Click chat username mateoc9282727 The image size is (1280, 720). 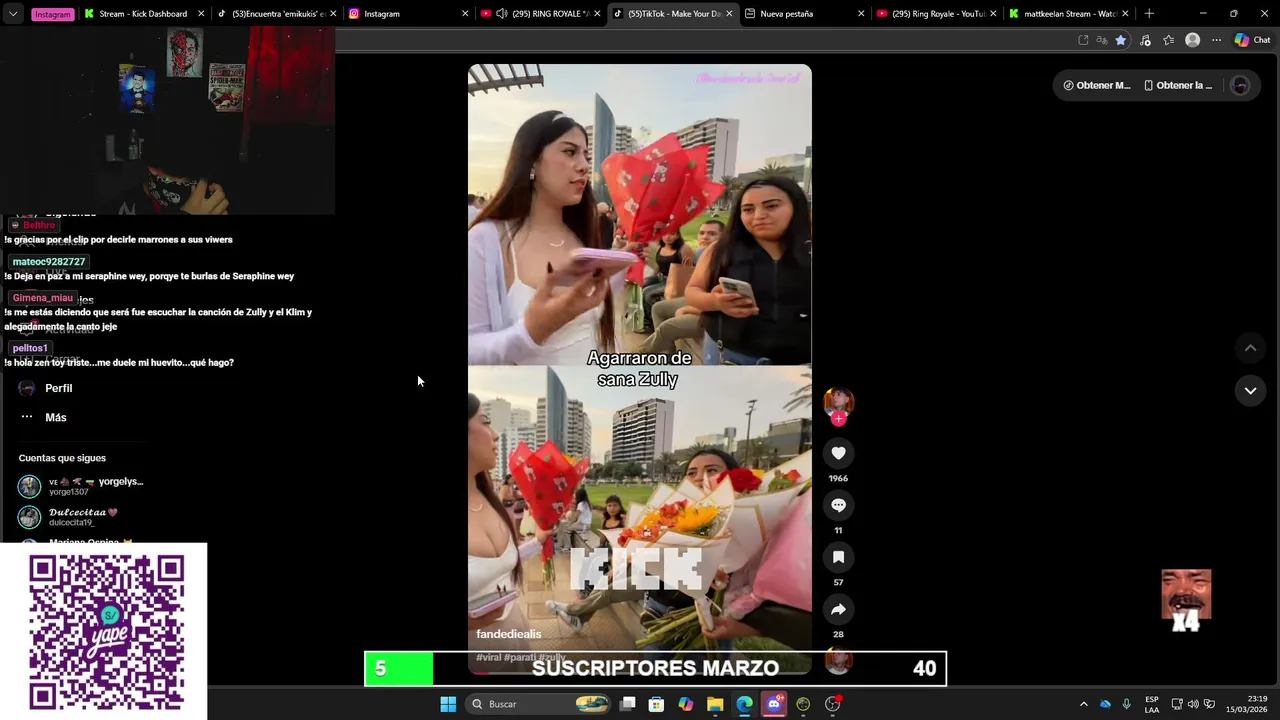click(x=49, y=262)
